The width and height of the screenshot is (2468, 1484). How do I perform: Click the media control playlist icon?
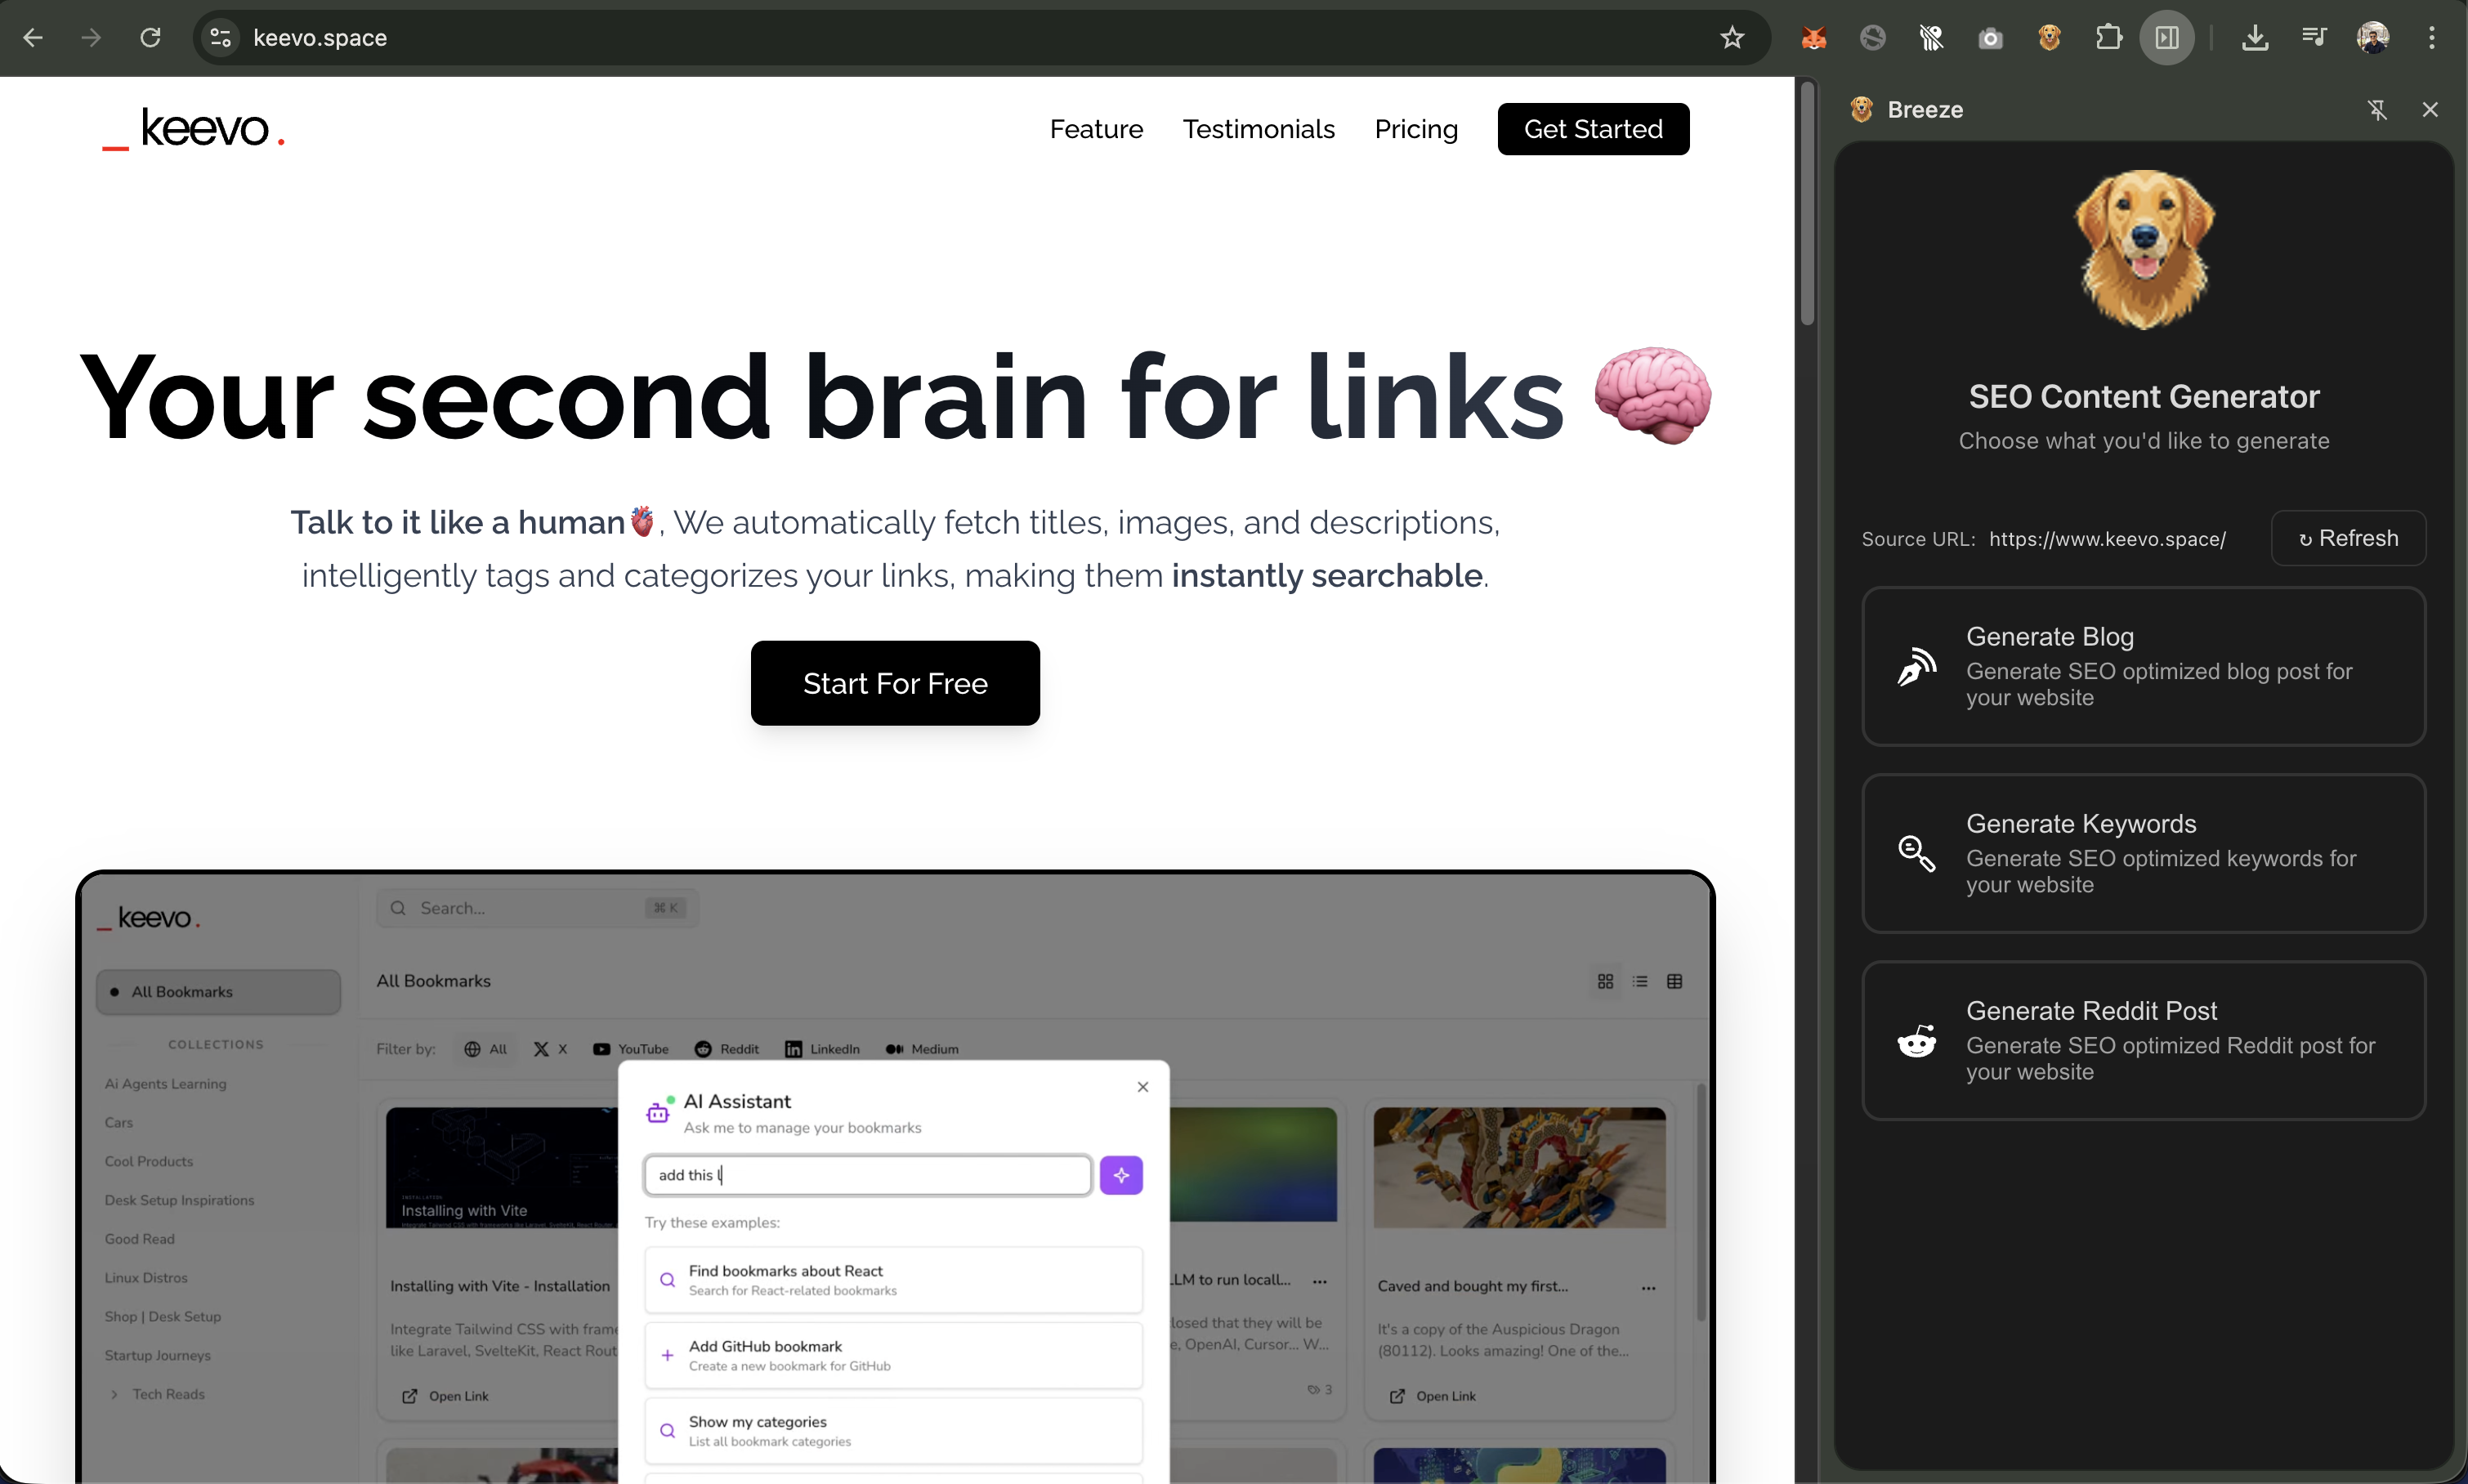pos(2314,38)
